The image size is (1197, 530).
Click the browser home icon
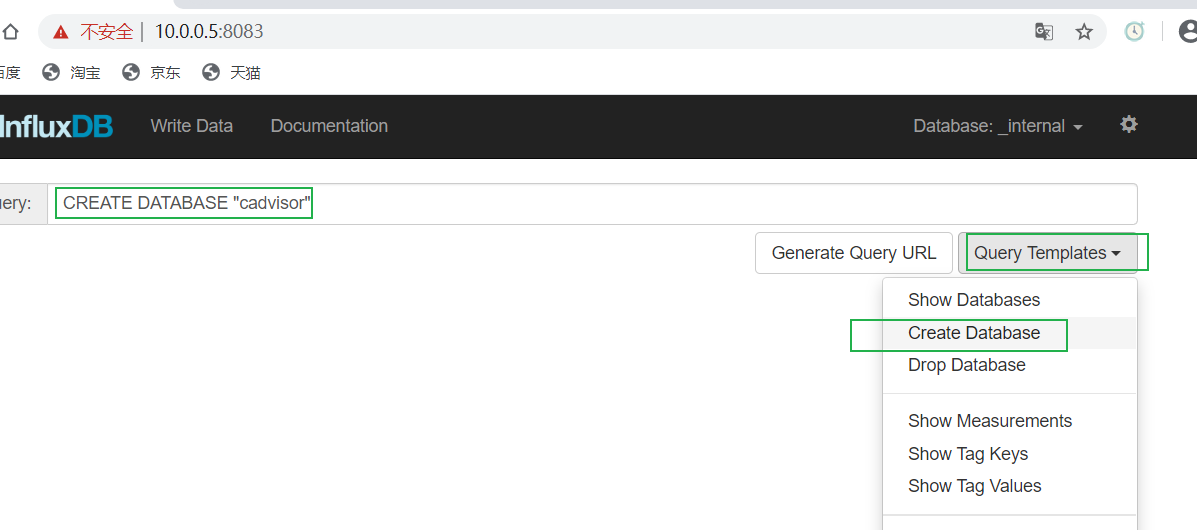pos(10,32)
